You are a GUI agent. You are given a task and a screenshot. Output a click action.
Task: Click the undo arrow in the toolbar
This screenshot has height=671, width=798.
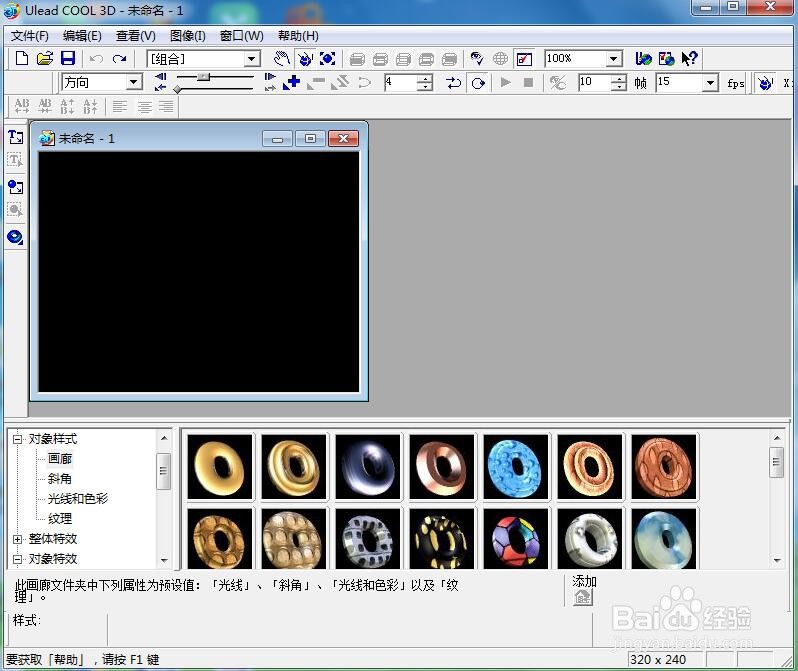coord(96,59)
